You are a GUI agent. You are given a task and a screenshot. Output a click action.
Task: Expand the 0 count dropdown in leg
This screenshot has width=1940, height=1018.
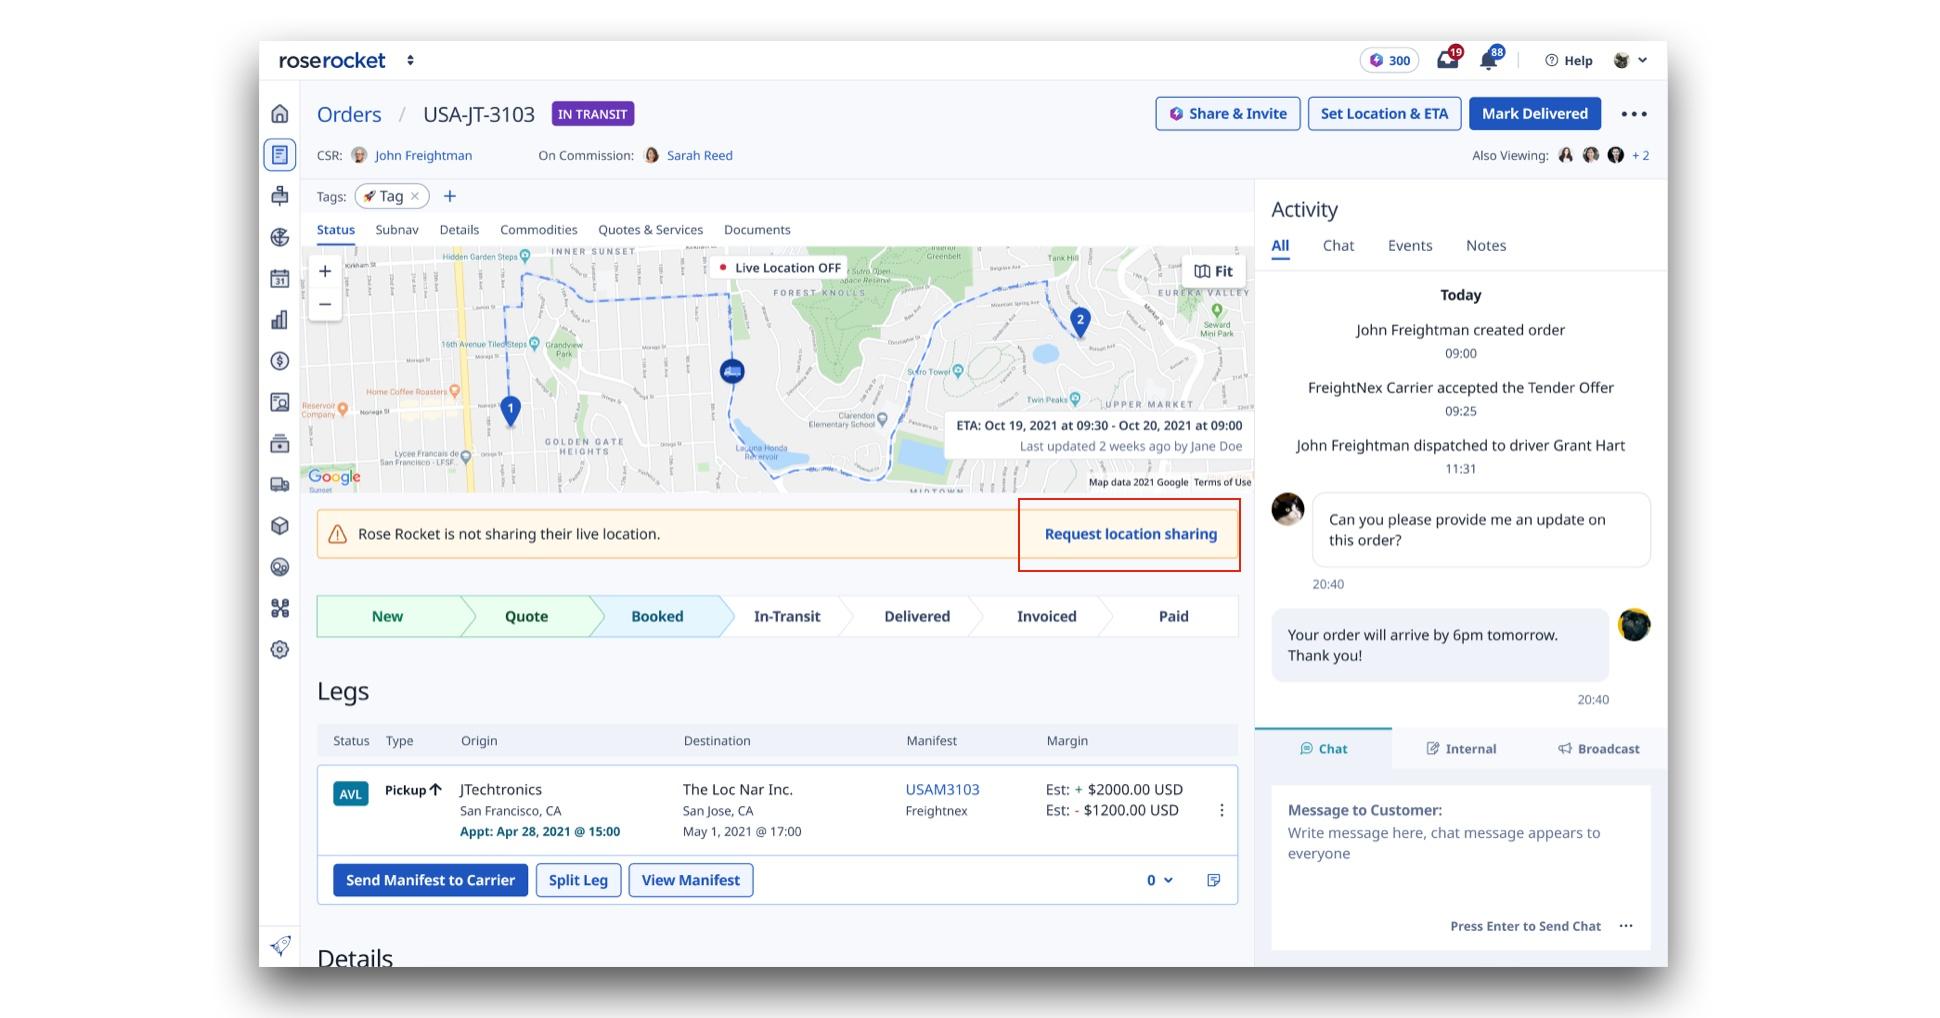[1160, 880]
